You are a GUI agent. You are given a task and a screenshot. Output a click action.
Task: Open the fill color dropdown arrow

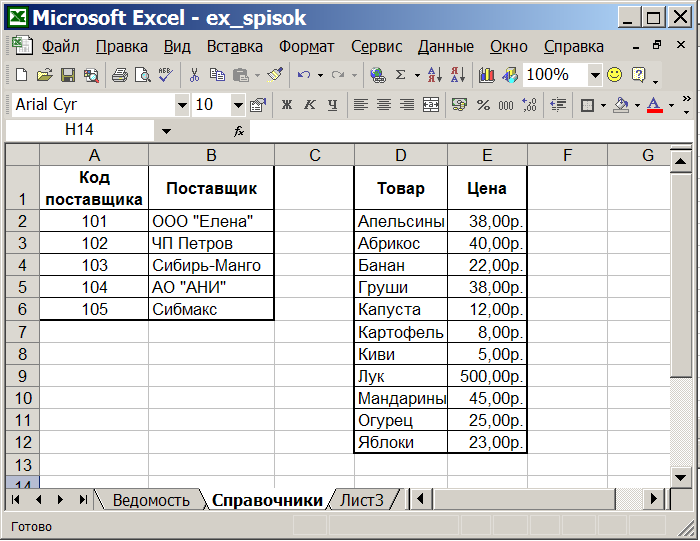637,105
